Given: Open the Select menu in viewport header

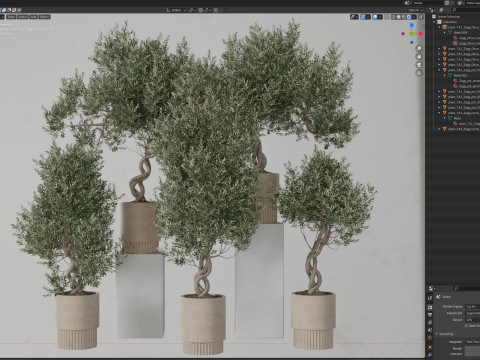Looking at the screenshot, I should tap(22, 17).
